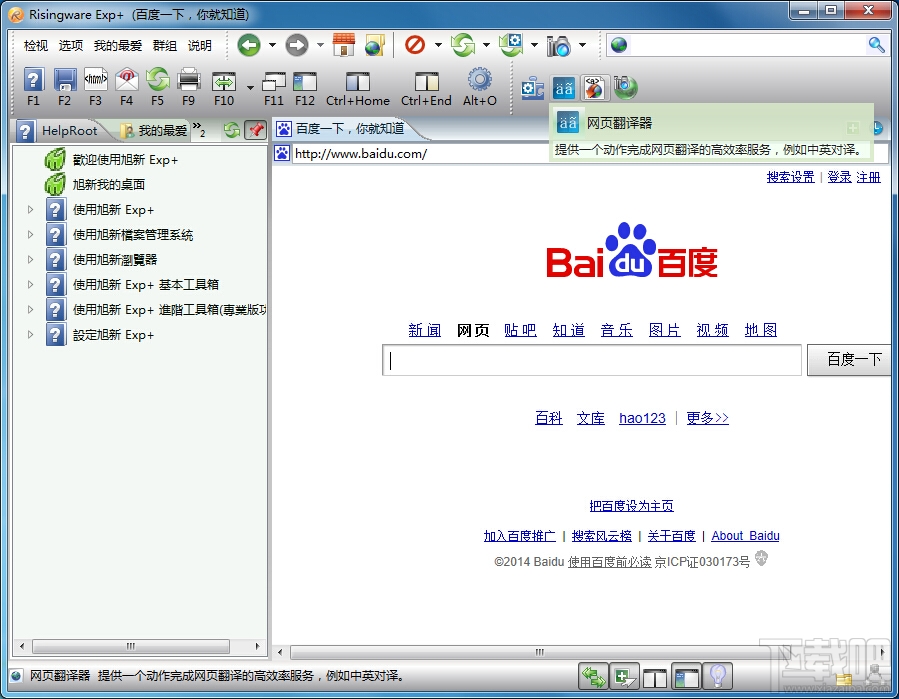Click the status bar green arrows icon

coord(593,676)
